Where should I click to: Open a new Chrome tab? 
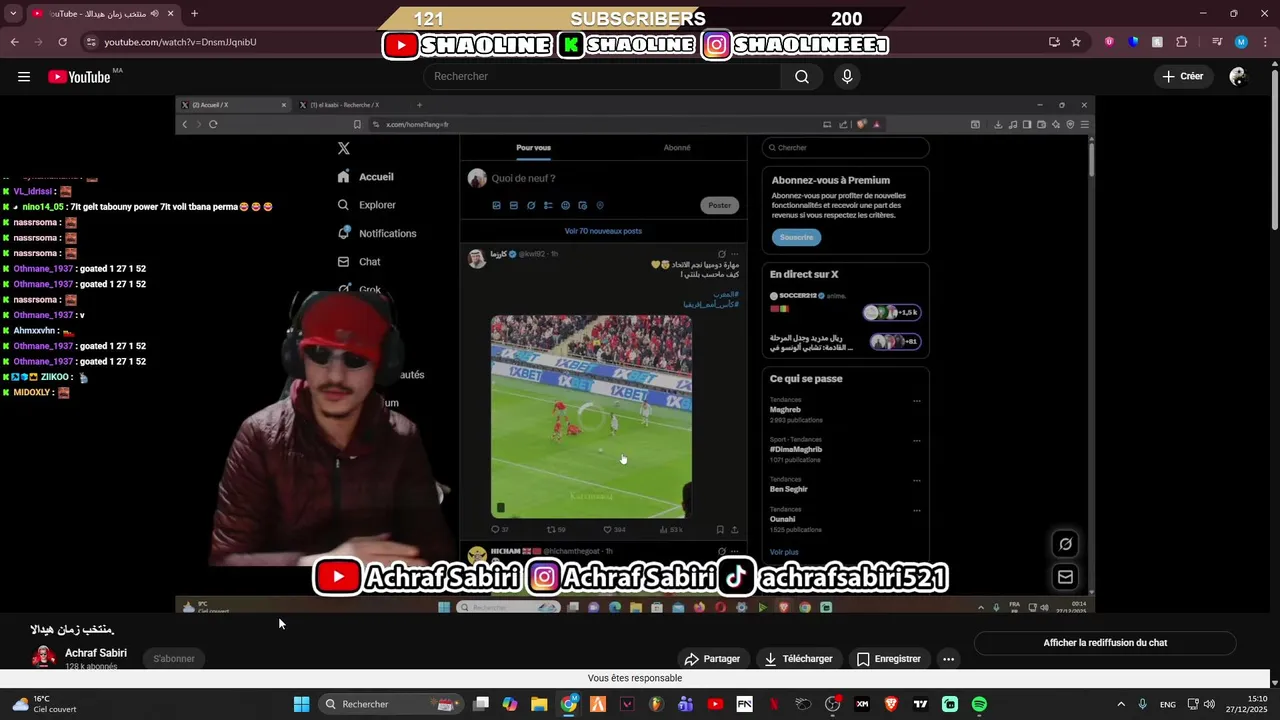coord(194,14)
